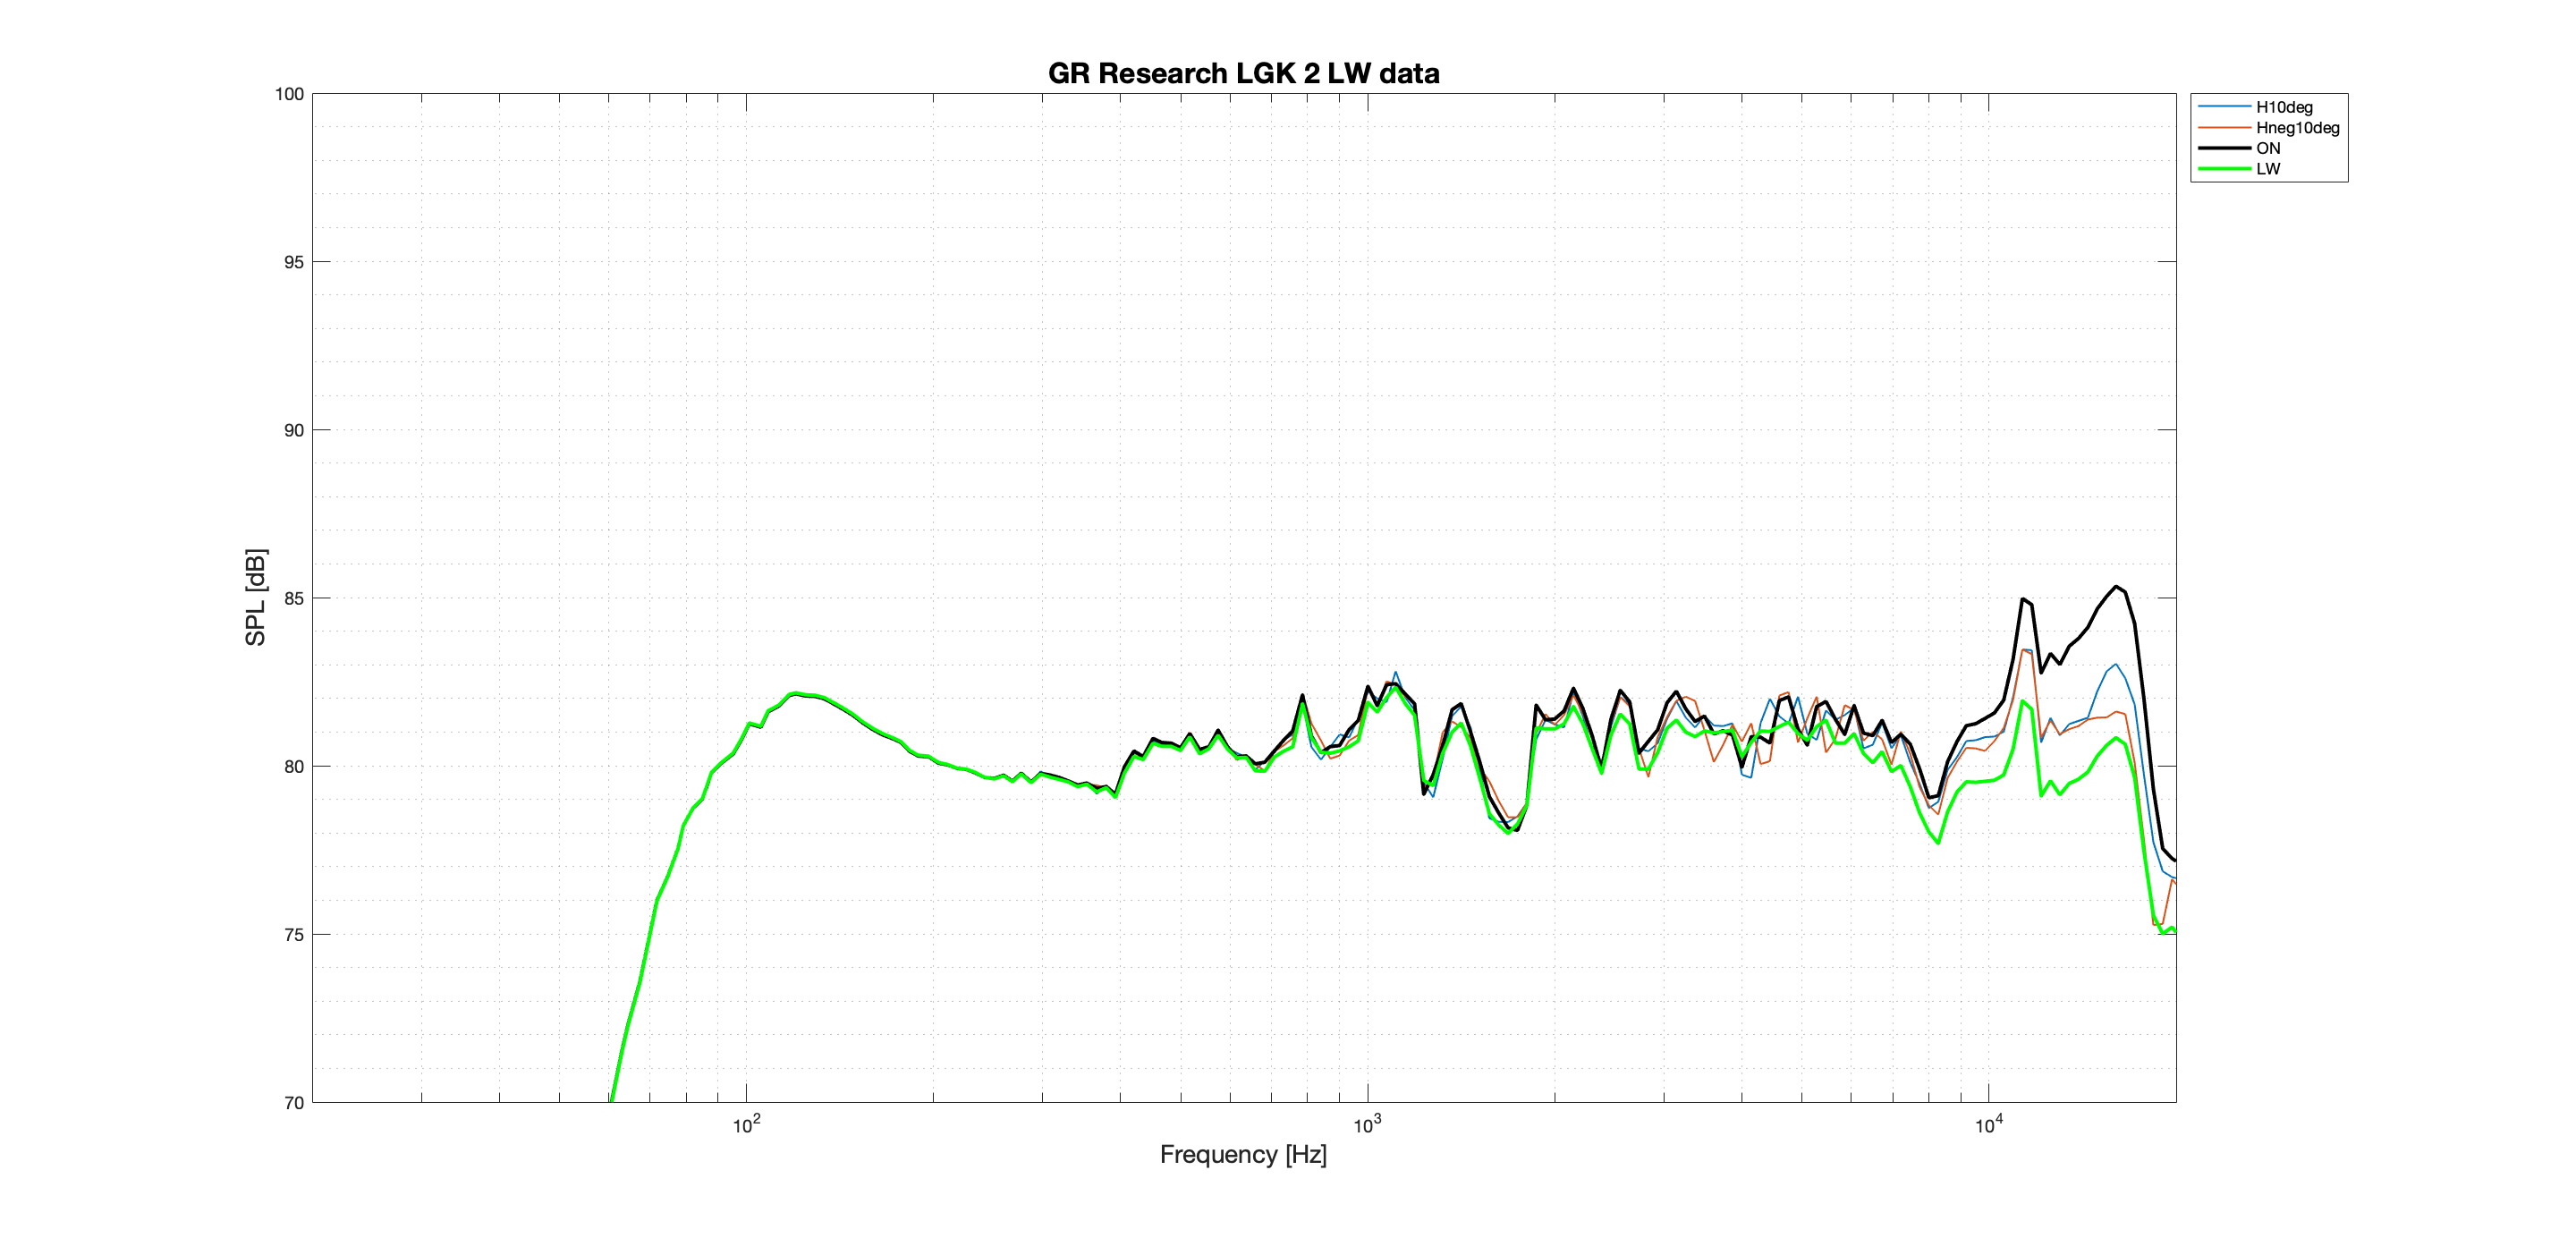This screenshot has height=1238, width=2576.
Task: Click the x-axis tick label 10^4
Action: pyautogui.click(x=1988, y=1125)
